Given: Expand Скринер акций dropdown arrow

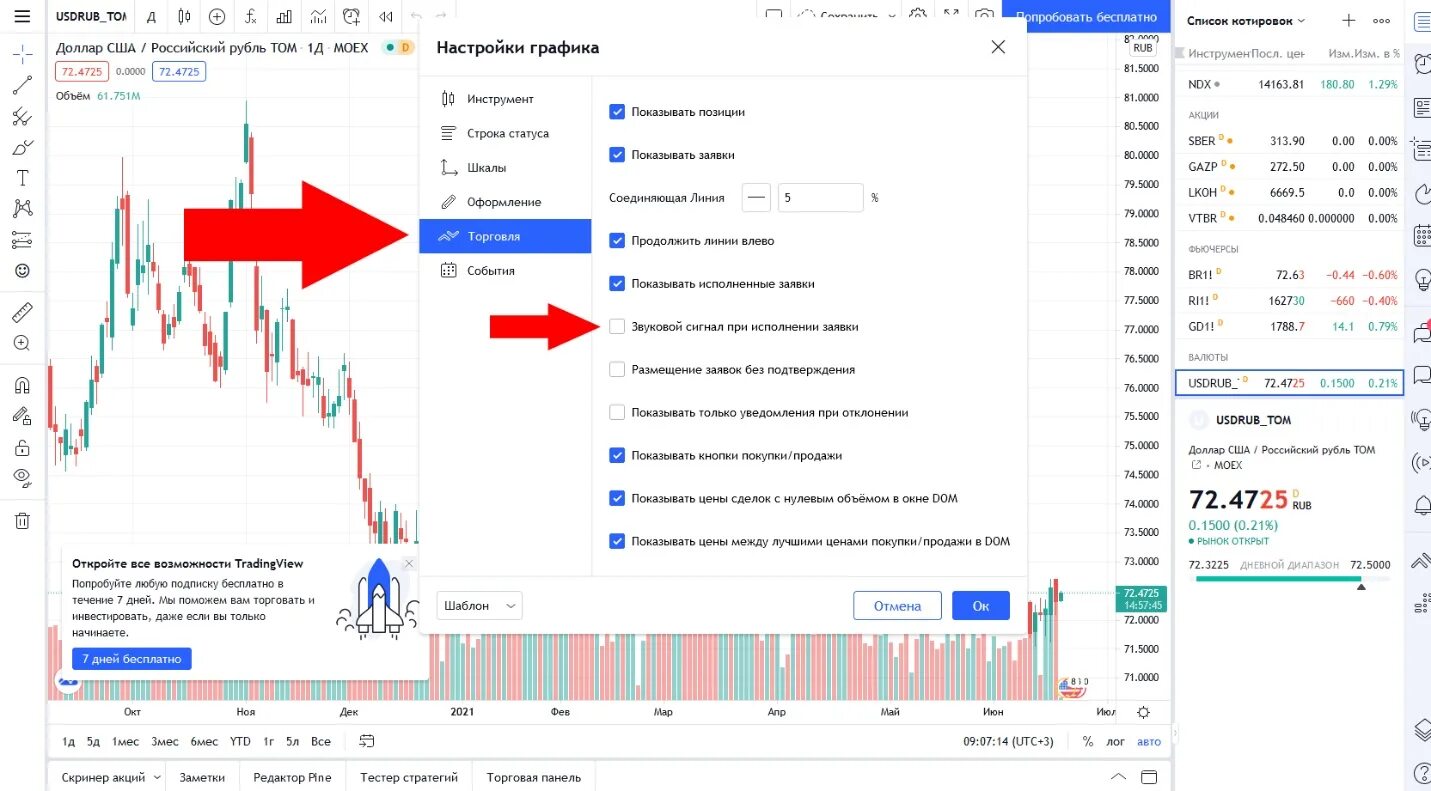Looking at the screenshot, I should pyautogui.click(x=157, y=777).
